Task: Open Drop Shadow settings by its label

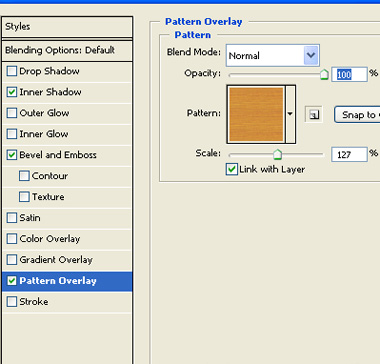Action: pyautogui.click(x=49, y=71)
